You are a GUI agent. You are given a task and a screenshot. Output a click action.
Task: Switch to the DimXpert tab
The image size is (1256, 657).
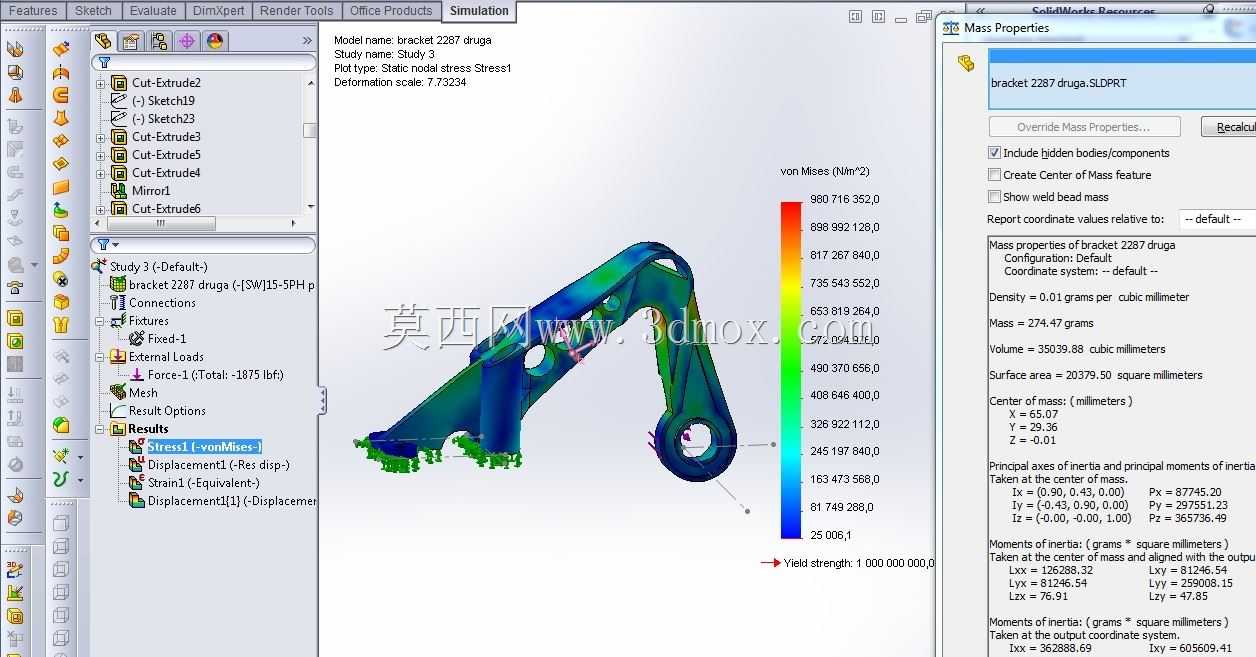click(217, 11)
